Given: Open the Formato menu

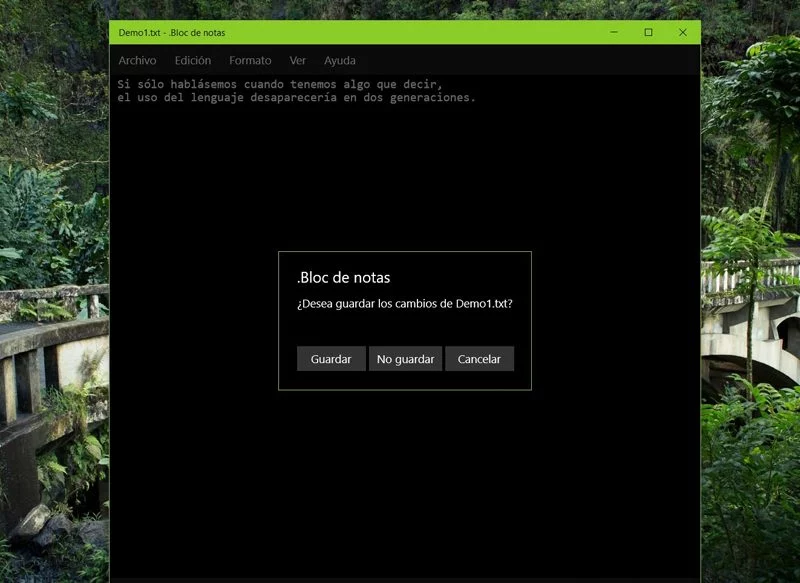Looking at the screenshot, I should tap(250, 61).
